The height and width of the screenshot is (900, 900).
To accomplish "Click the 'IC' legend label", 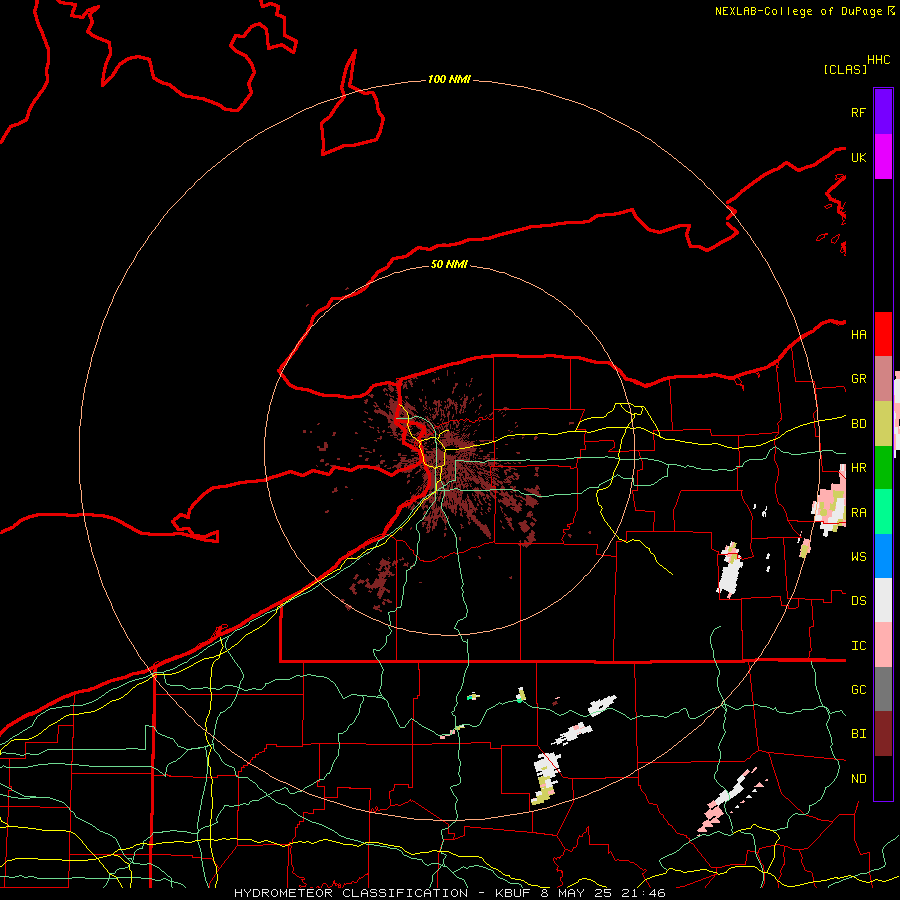I will pyautogui.click(x=858, y=646).
